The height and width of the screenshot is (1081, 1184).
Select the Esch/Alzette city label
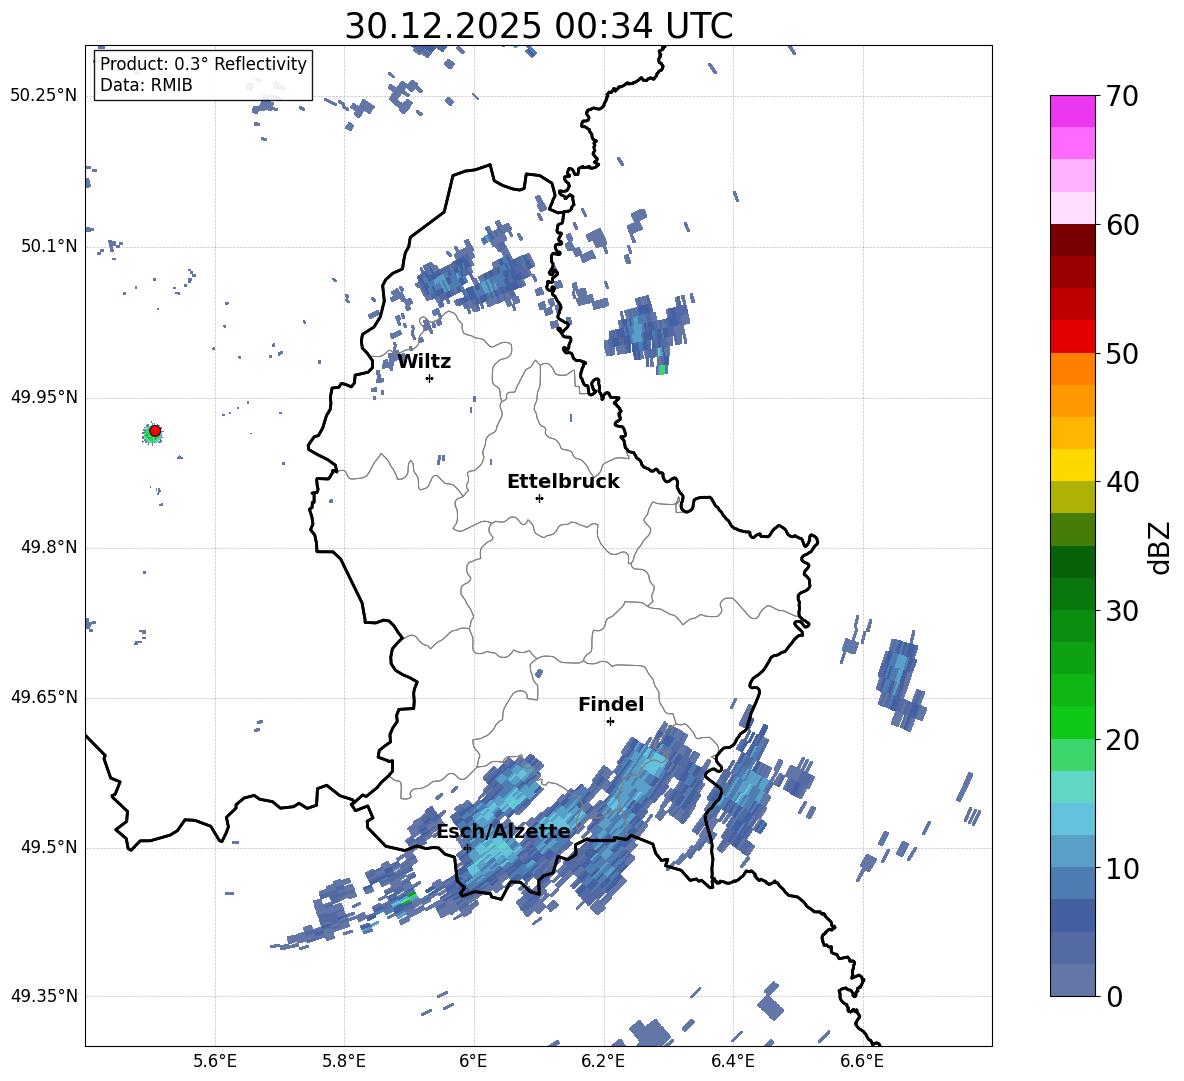point(503,832)
